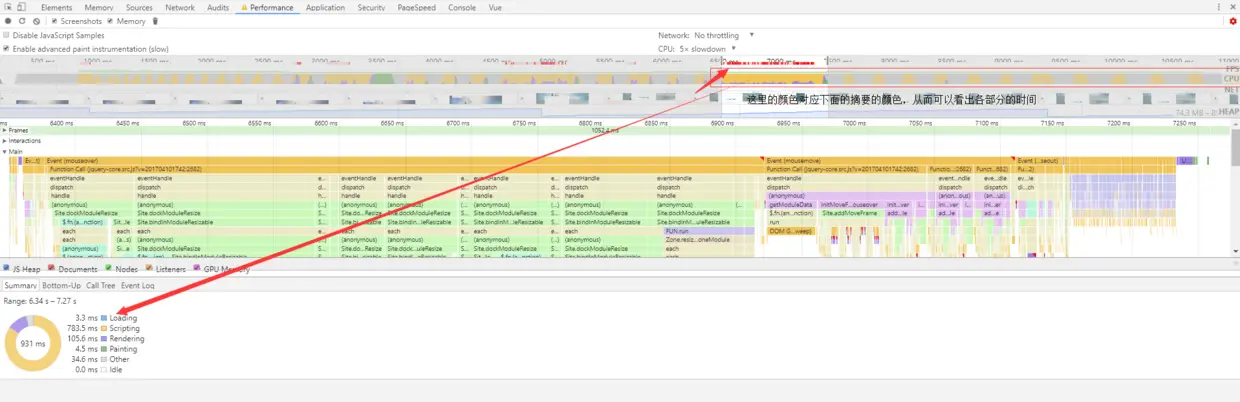
Task: Open the Network throttling dropdown
Action: point(724,35)
